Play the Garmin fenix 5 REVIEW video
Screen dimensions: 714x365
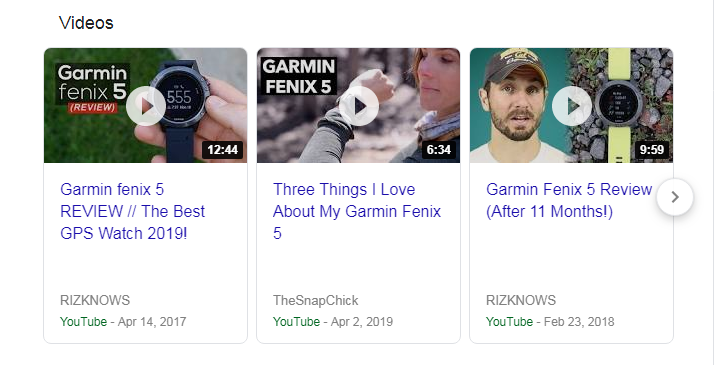[146, 106]
